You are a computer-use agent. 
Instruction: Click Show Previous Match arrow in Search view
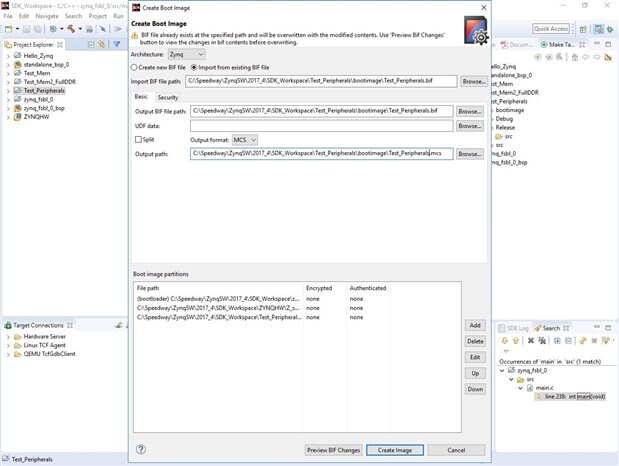(516, 340)
